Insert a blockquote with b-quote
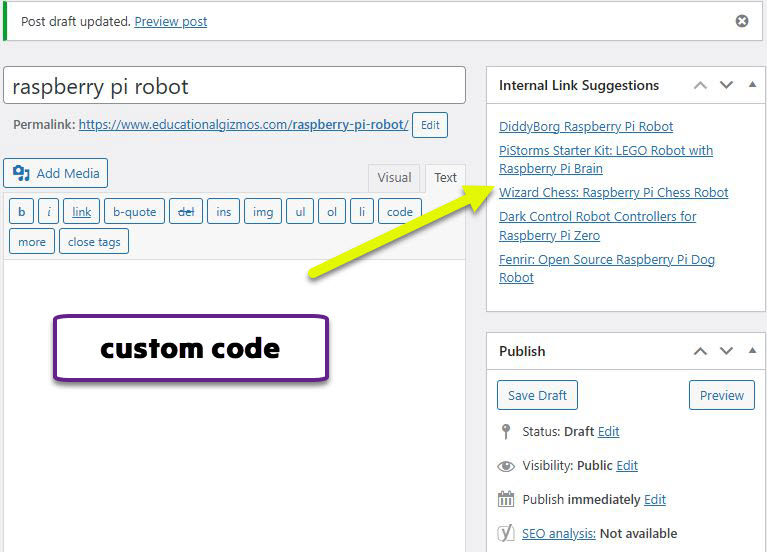 pos(135,211)
